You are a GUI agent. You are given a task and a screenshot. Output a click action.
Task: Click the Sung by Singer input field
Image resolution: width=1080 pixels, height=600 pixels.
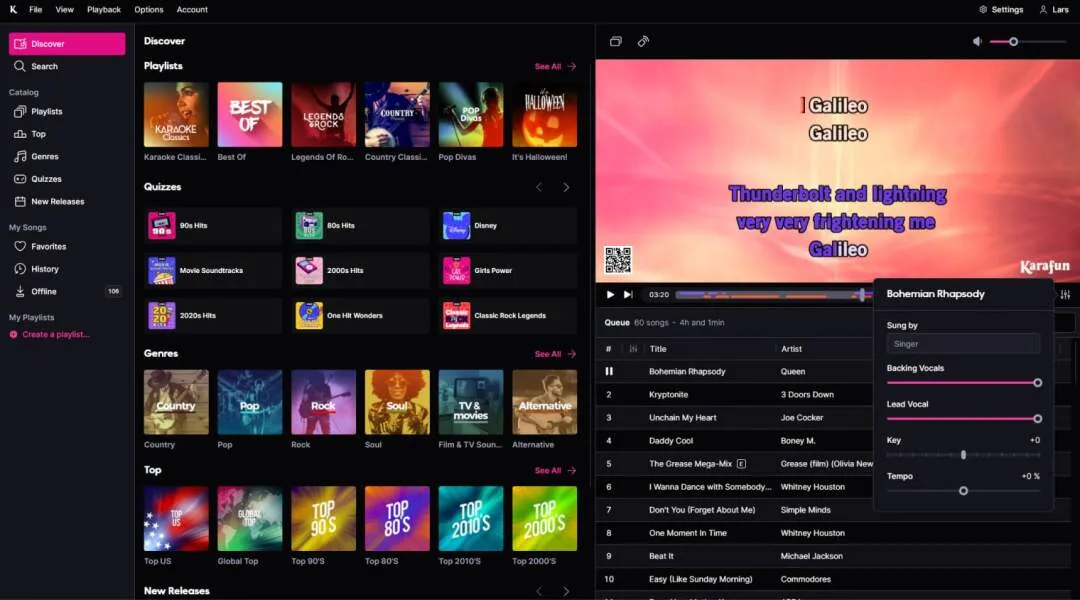coord(963,344)
